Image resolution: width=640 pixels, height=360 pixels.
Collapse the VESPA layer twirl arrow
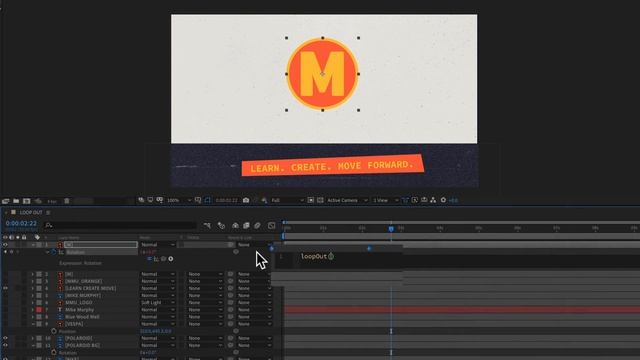click(33, 324)
